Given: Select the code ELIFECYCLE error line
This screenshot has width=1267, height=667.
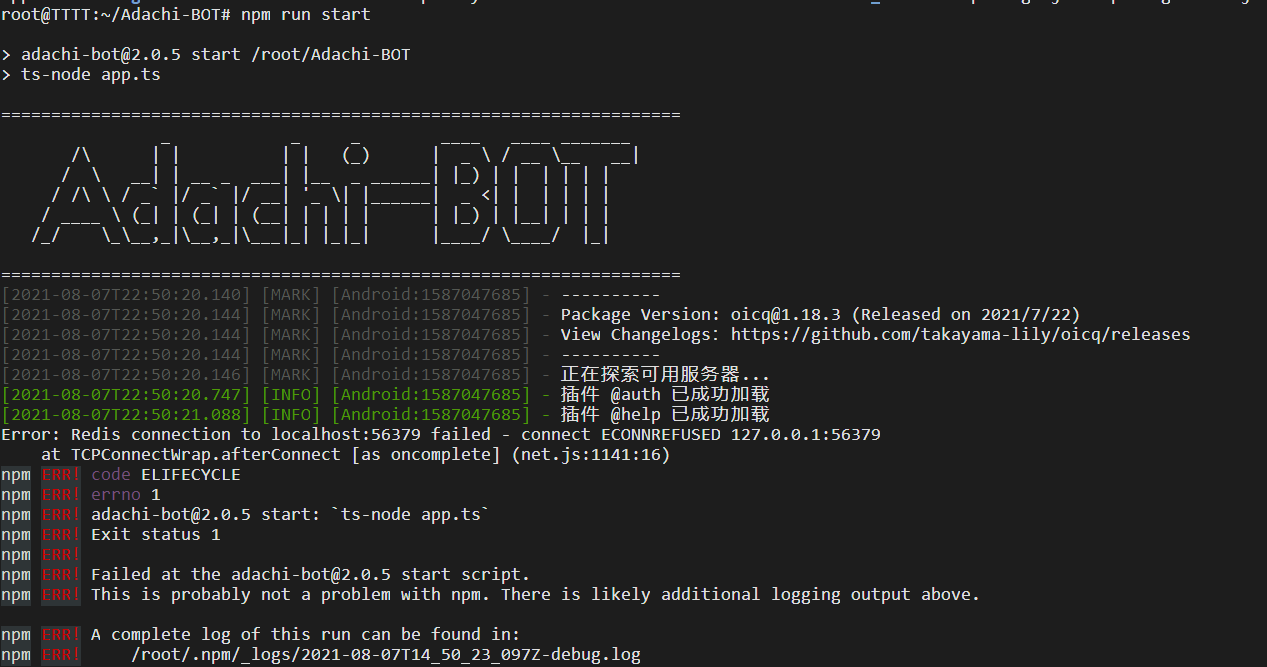Looking at the screenshot, I should coord(165,474).
